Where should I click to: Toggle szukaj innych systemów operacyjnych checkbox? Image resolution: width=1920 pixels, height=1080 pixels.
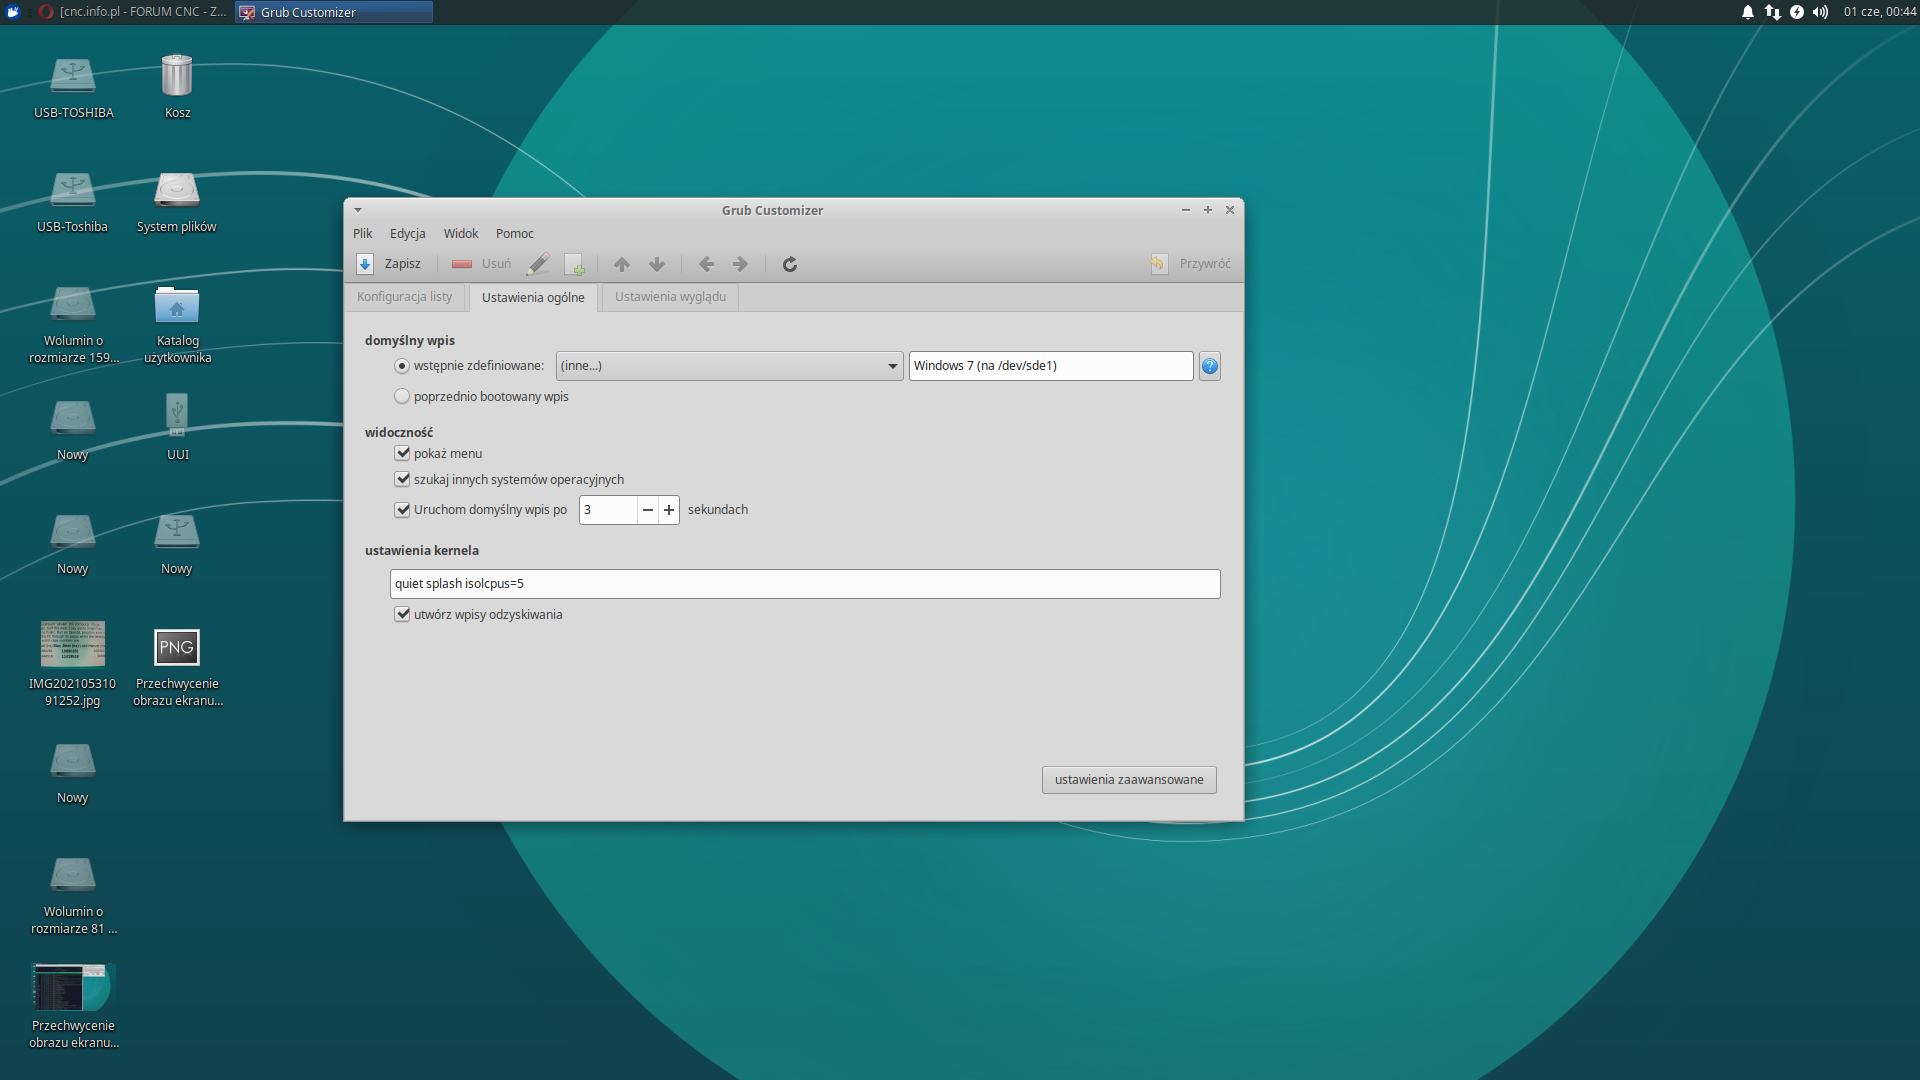point(402,480)
